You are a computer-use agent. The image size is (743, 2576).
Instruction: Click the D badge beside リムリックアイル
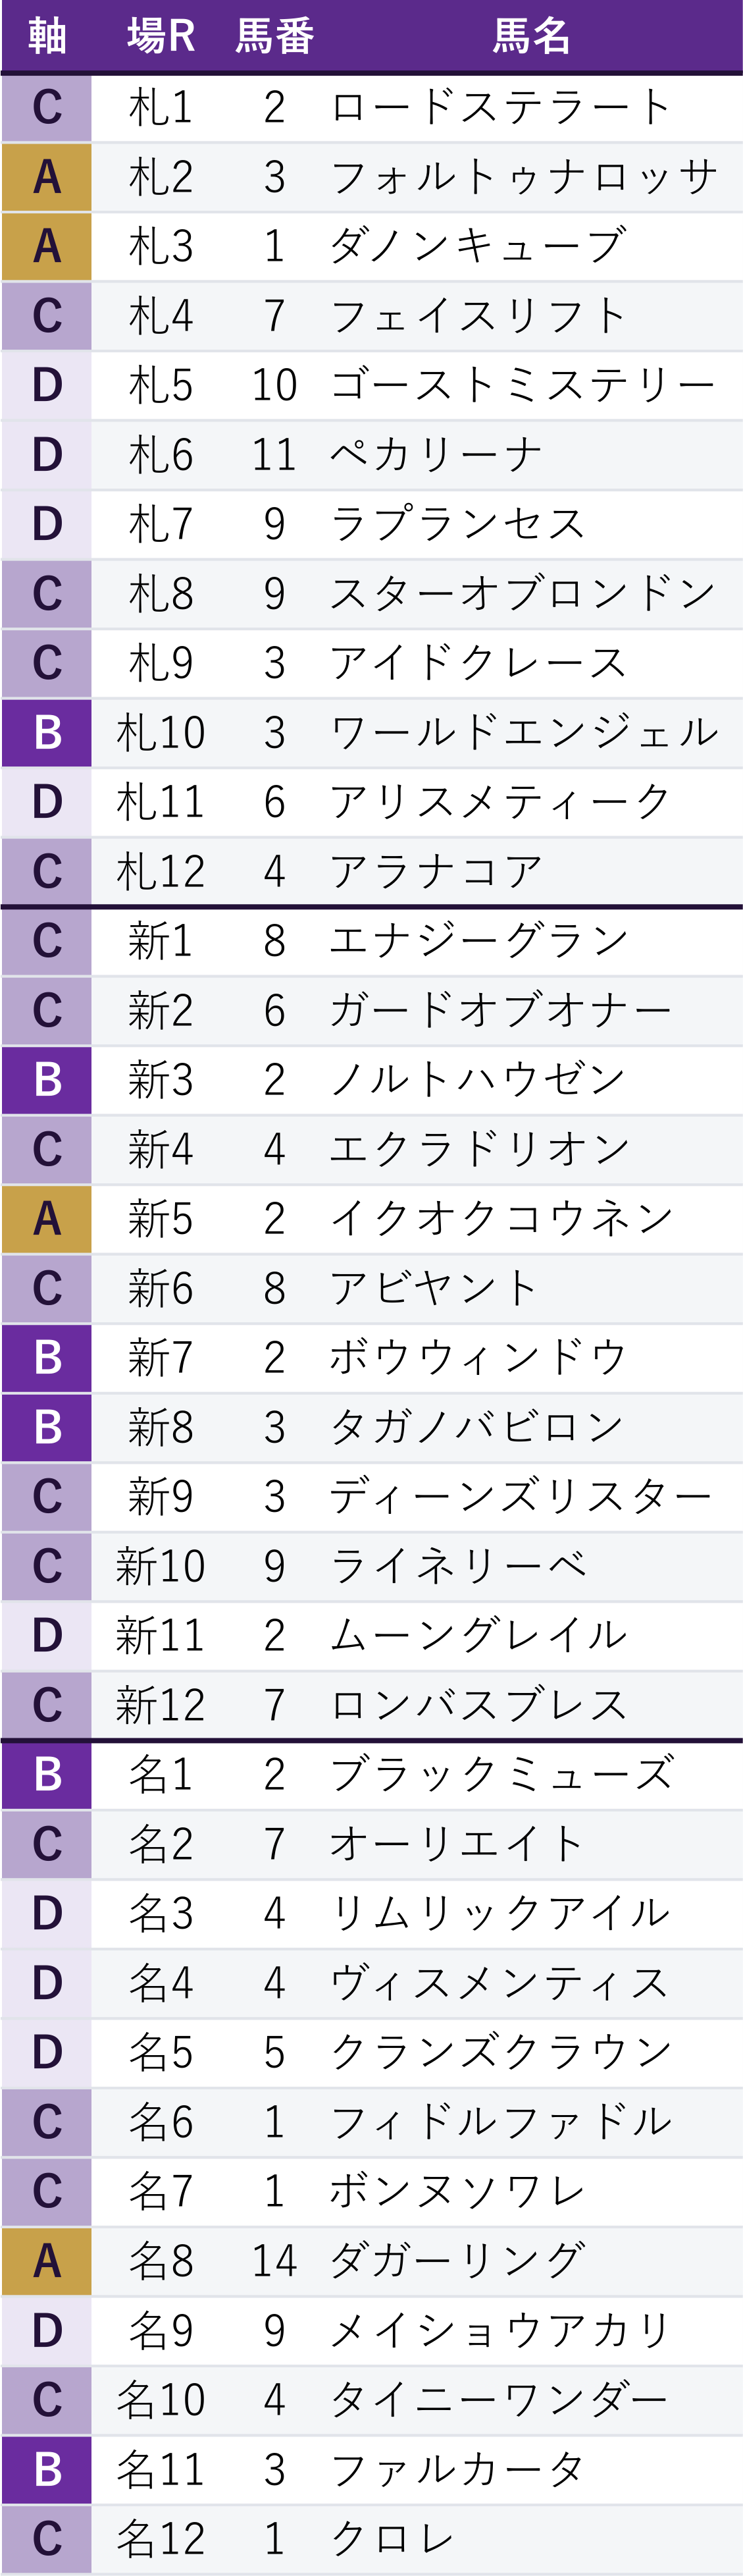[x=46, y=1914]
